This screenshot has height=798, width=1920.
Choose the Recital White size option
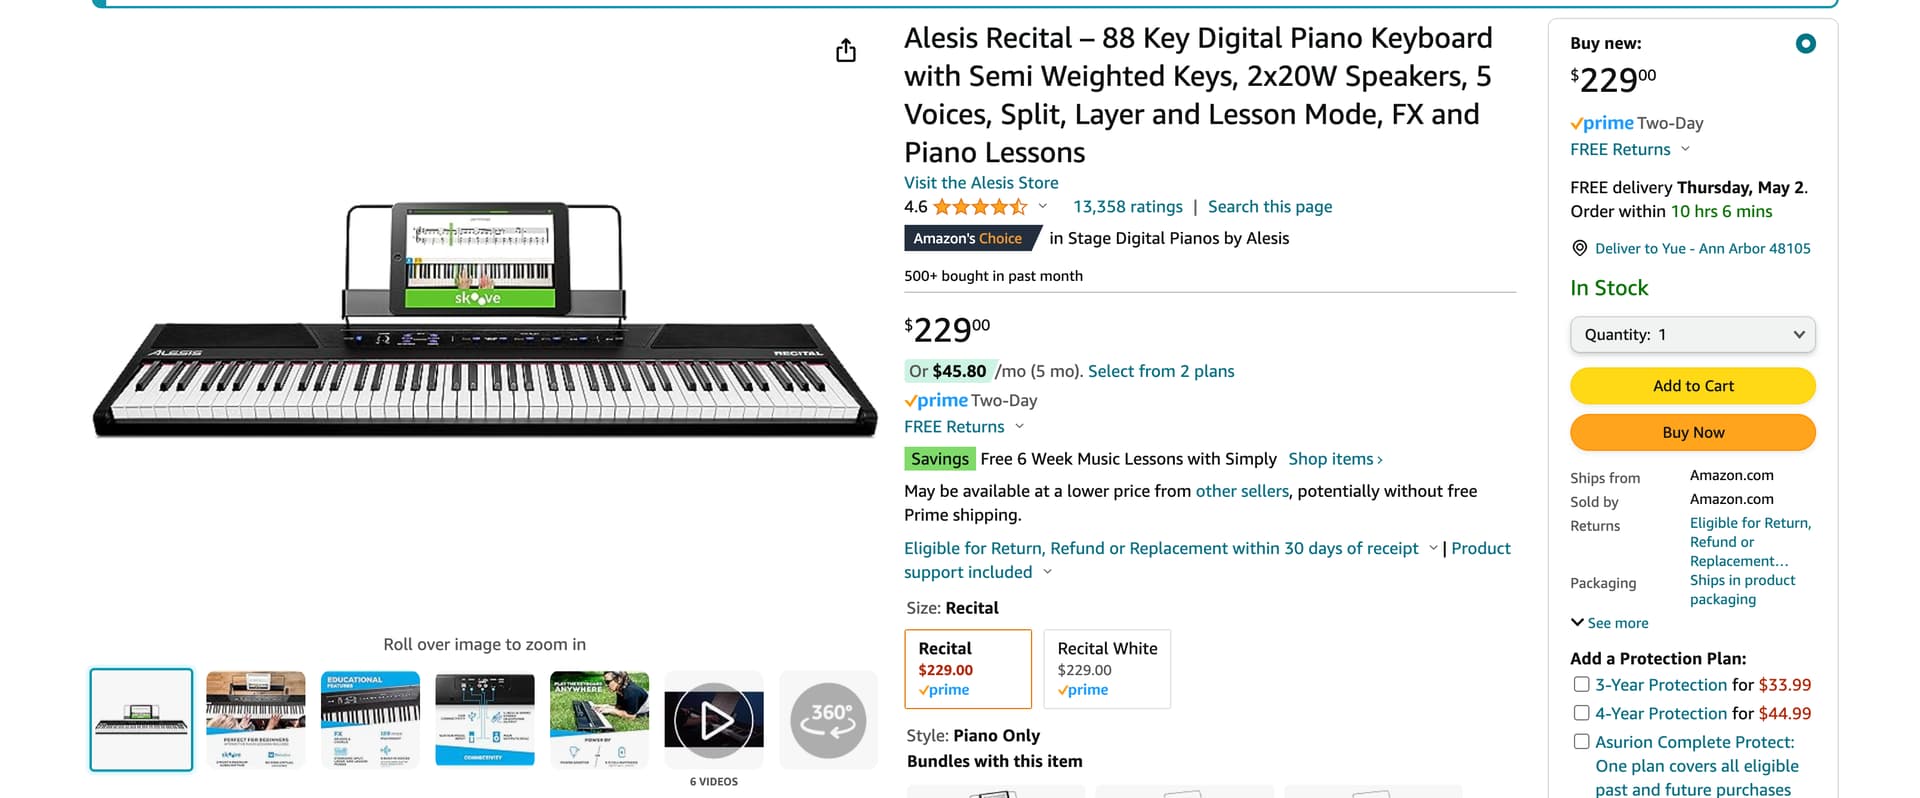tap(1107, 669)
